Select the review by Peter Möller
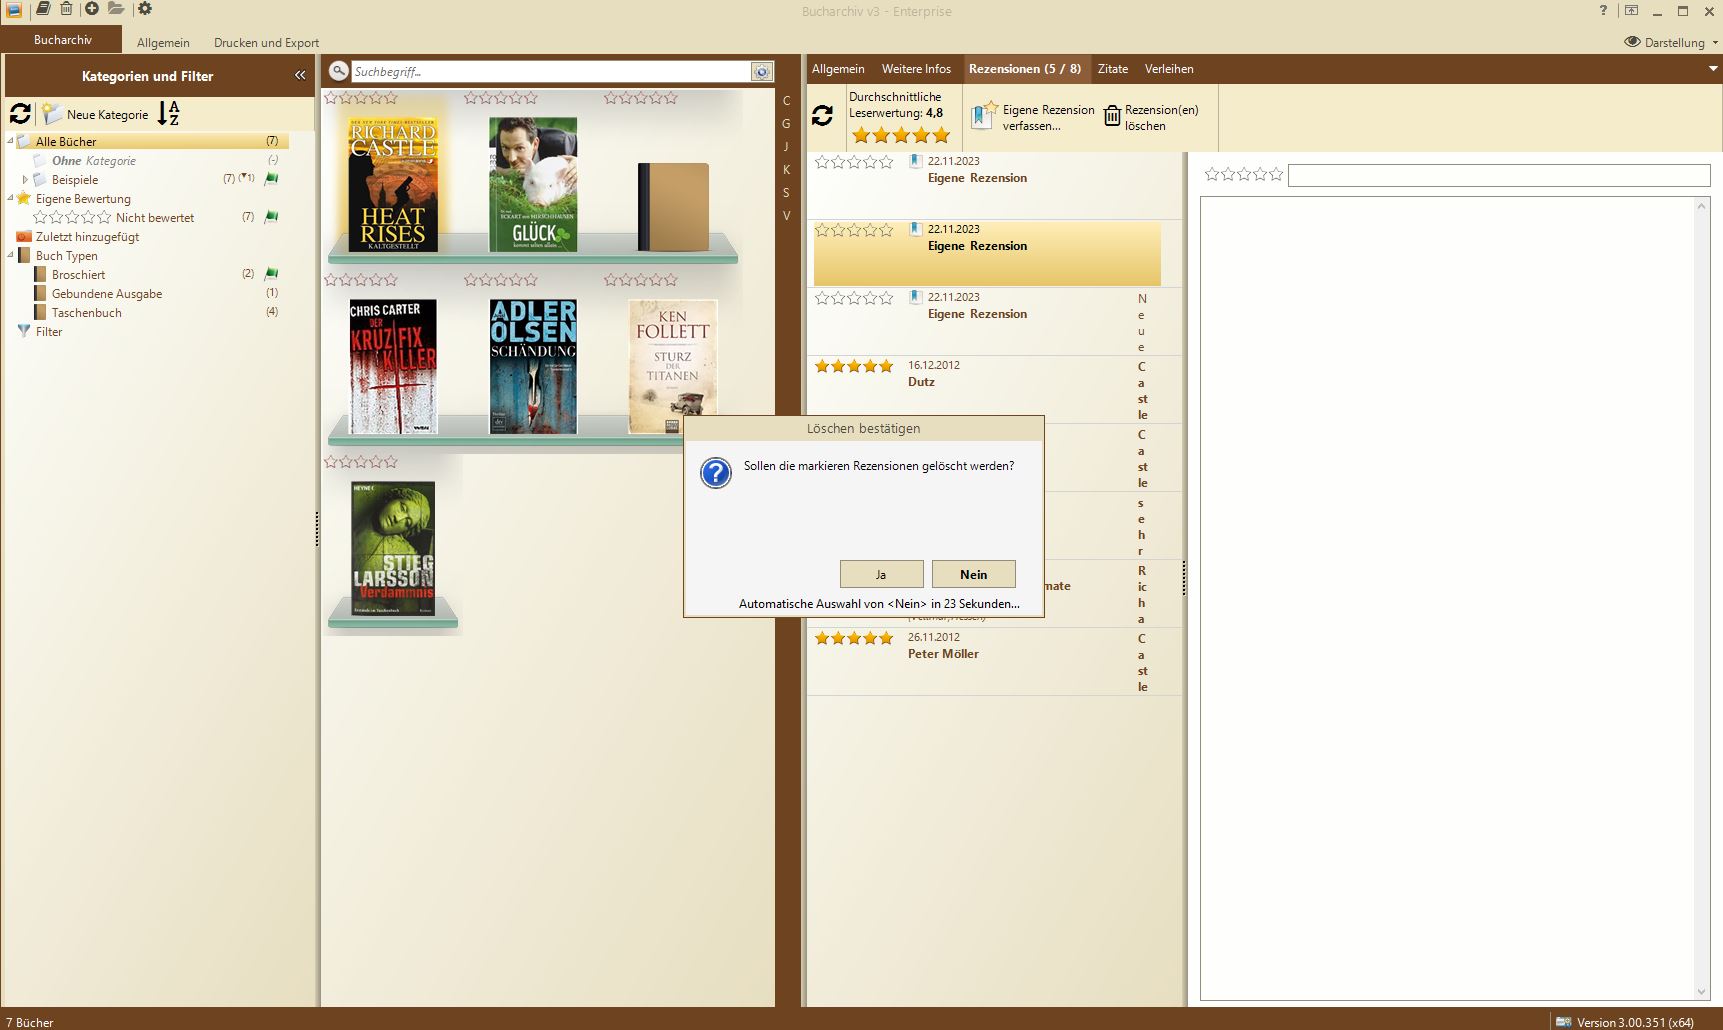The height and width of the screenshot is (1030, 1723). [994, 661]
